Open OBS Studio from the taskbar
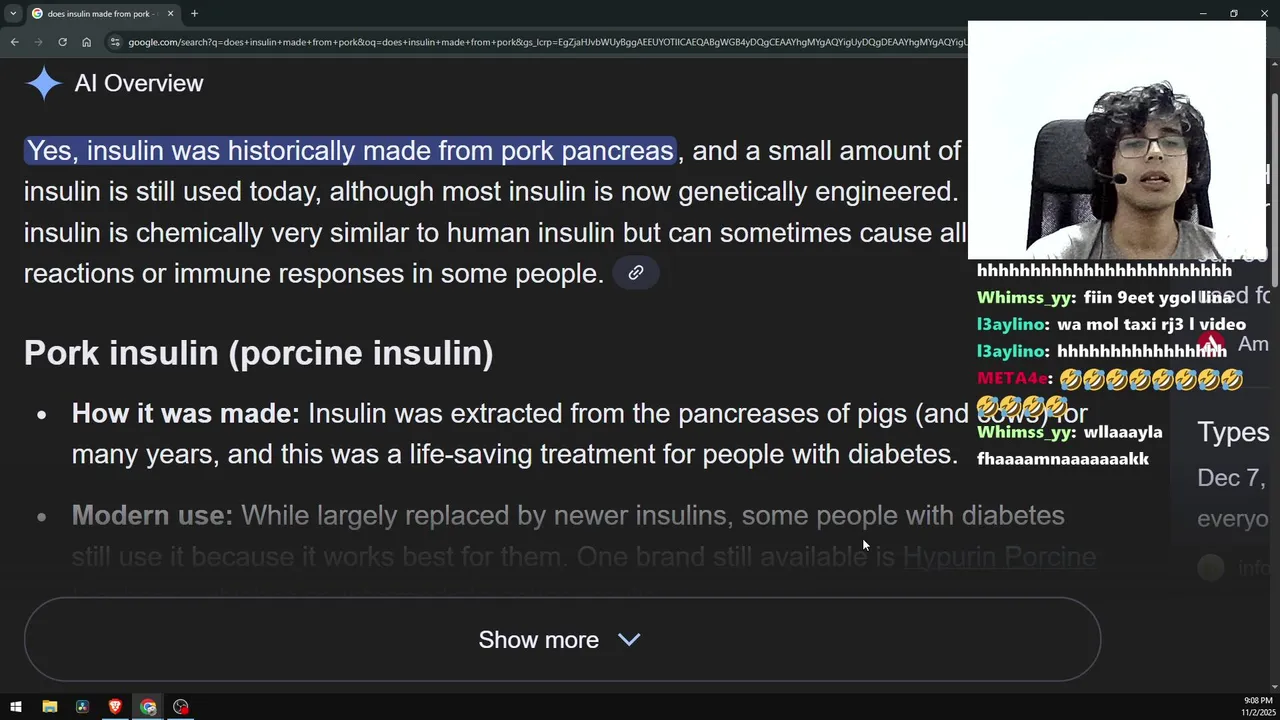 pos(181,707)
